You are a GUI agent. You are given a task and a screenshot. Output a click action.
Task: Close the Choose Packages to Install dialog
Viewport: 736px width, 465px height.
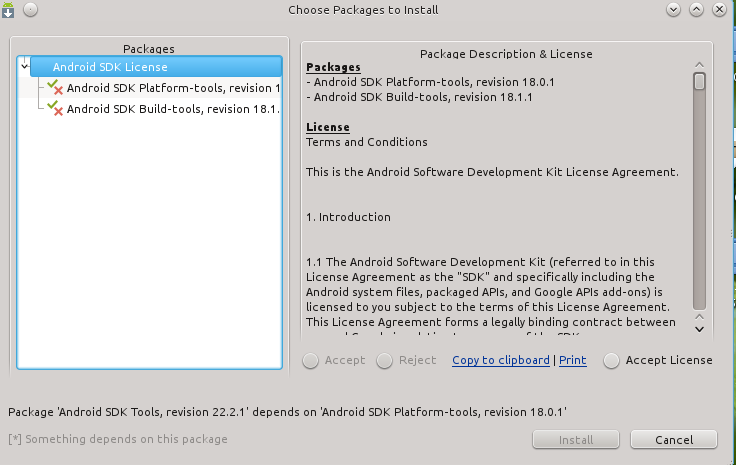click(x=718, y=10)
